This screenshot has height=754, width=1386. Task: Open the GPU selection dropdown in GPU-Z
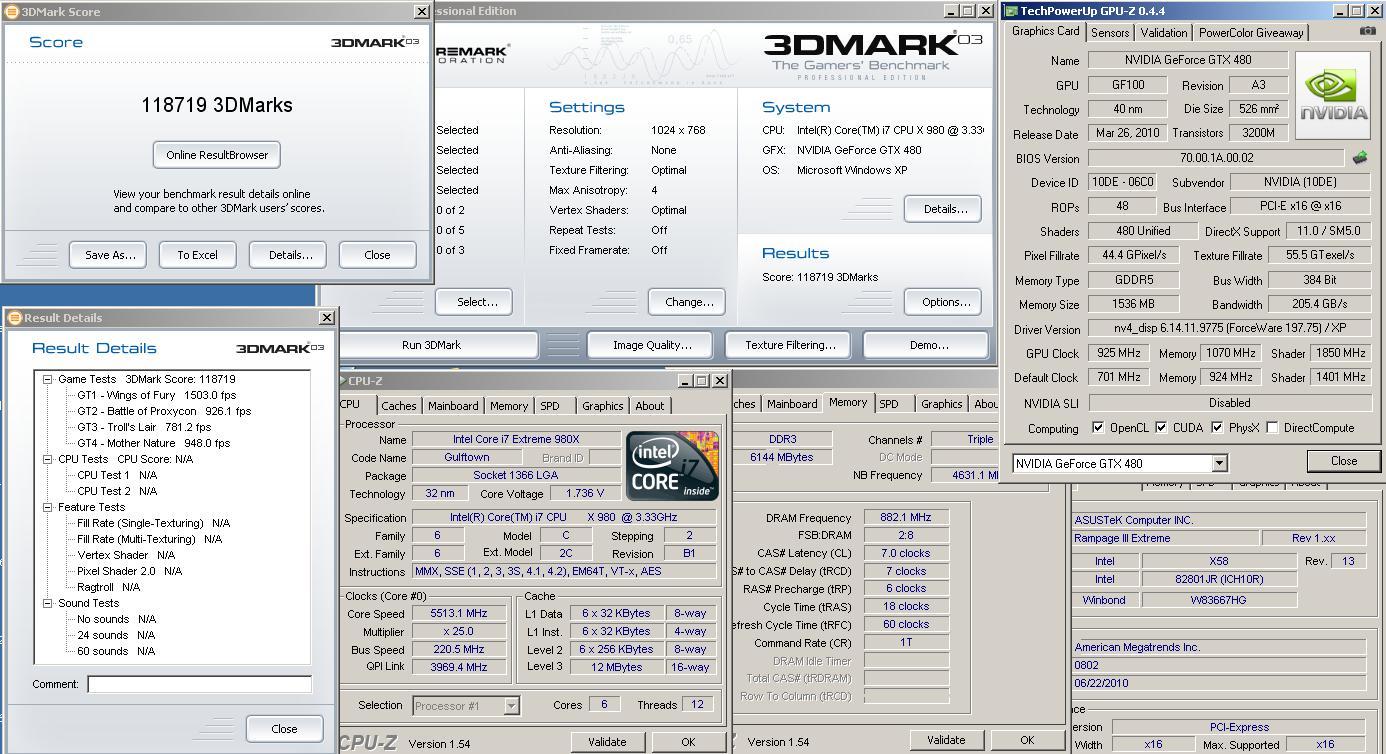1219,463
